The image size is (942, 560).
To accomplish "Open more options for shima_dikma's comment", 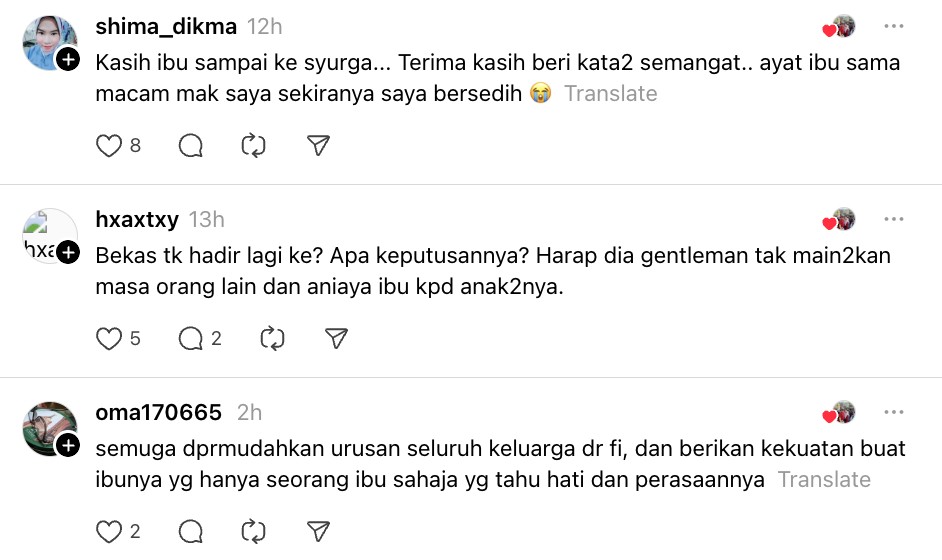I will click(893, 26).
